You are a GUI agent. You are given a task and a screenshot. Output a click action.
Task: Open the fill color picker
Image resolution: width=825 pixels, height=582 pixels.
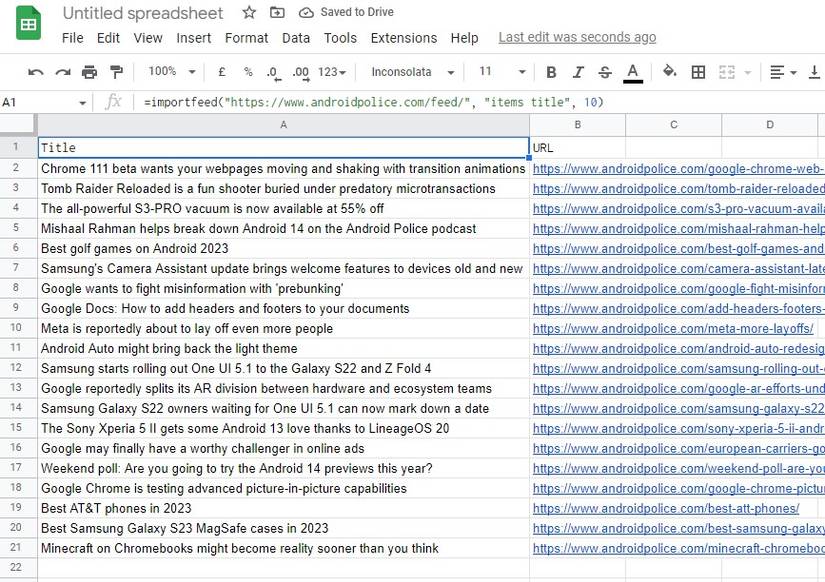tap(669, 71)
